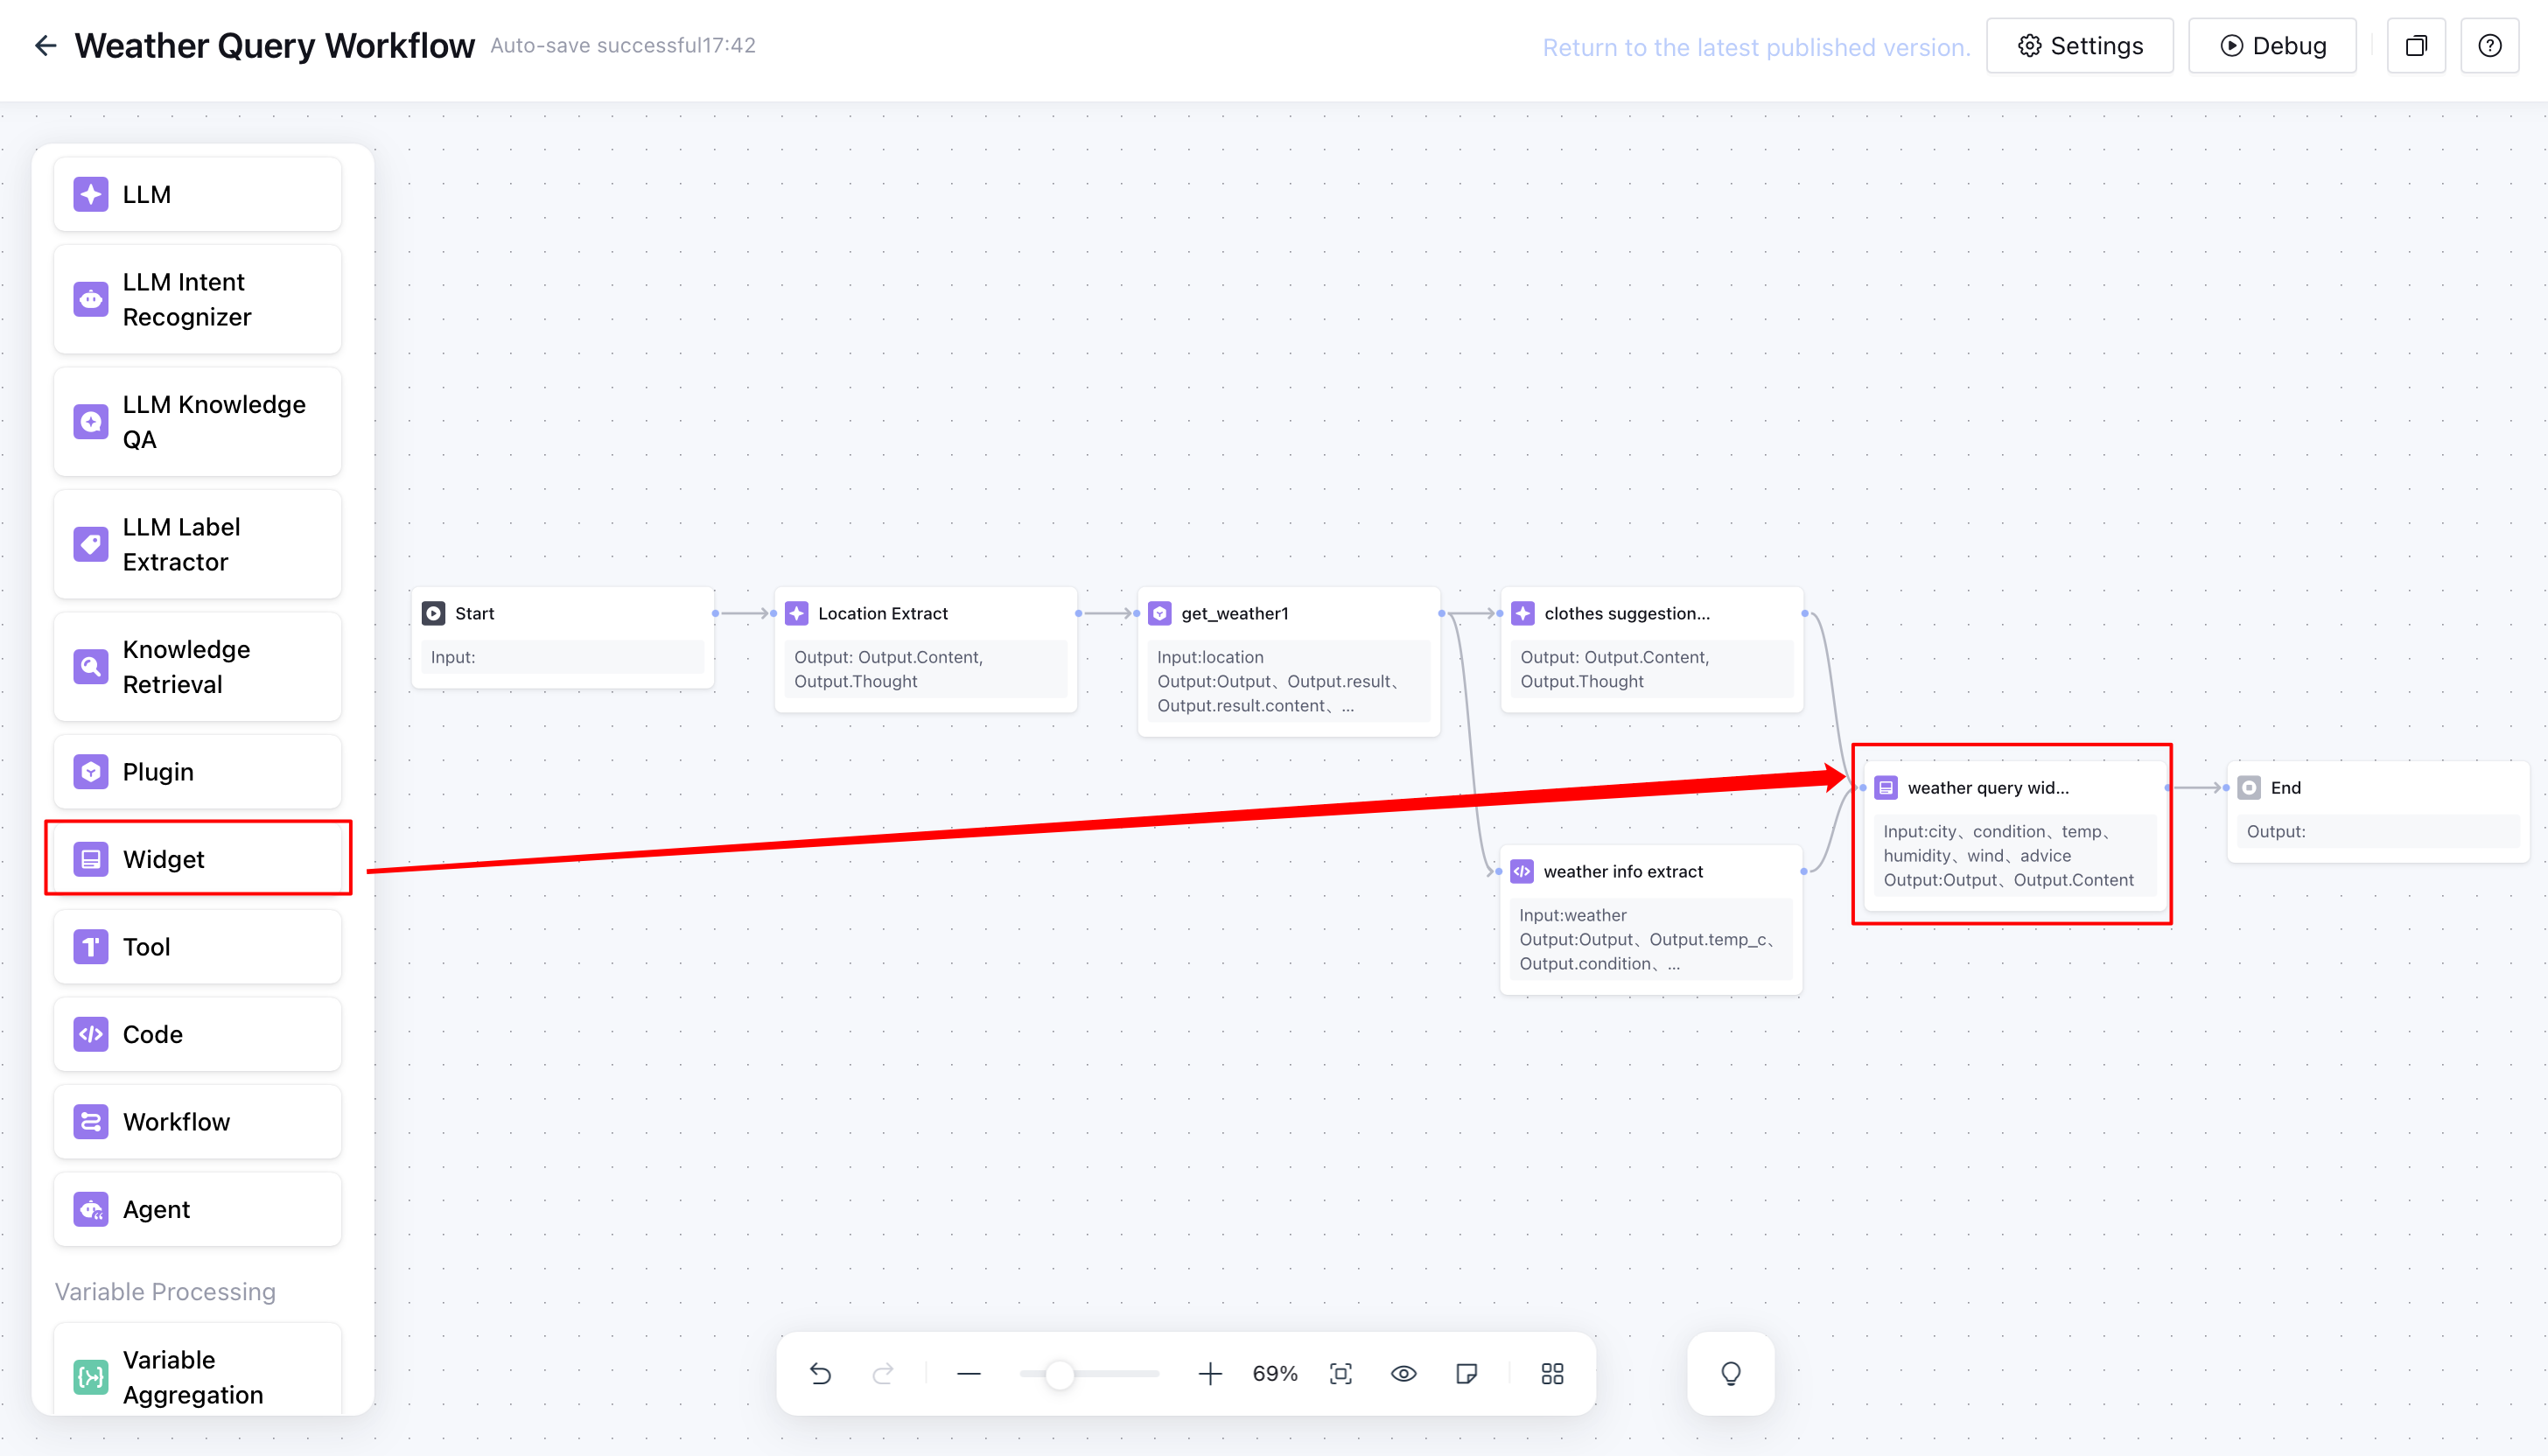
Task: Select the Widget node in sidebar
Action: (198, 859)
